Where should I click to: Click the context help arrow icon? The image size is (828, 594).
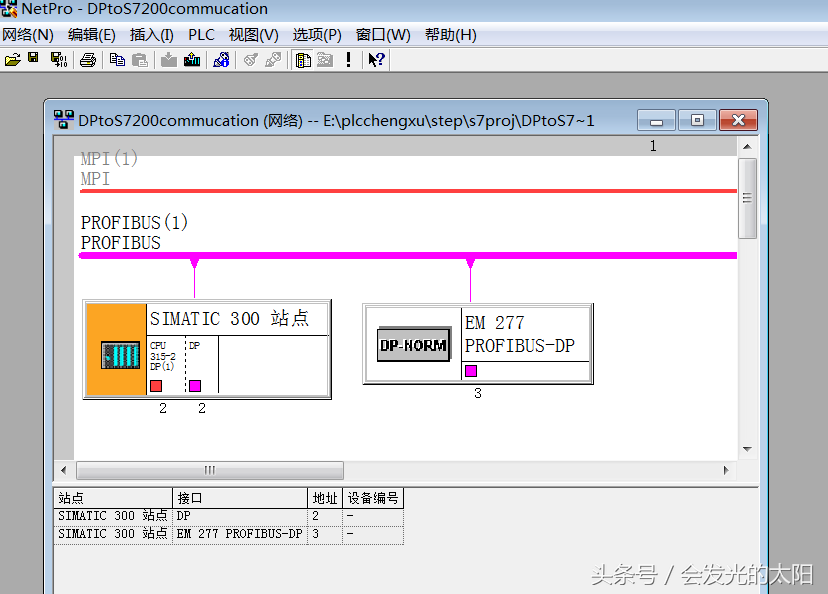pos(376,60)
